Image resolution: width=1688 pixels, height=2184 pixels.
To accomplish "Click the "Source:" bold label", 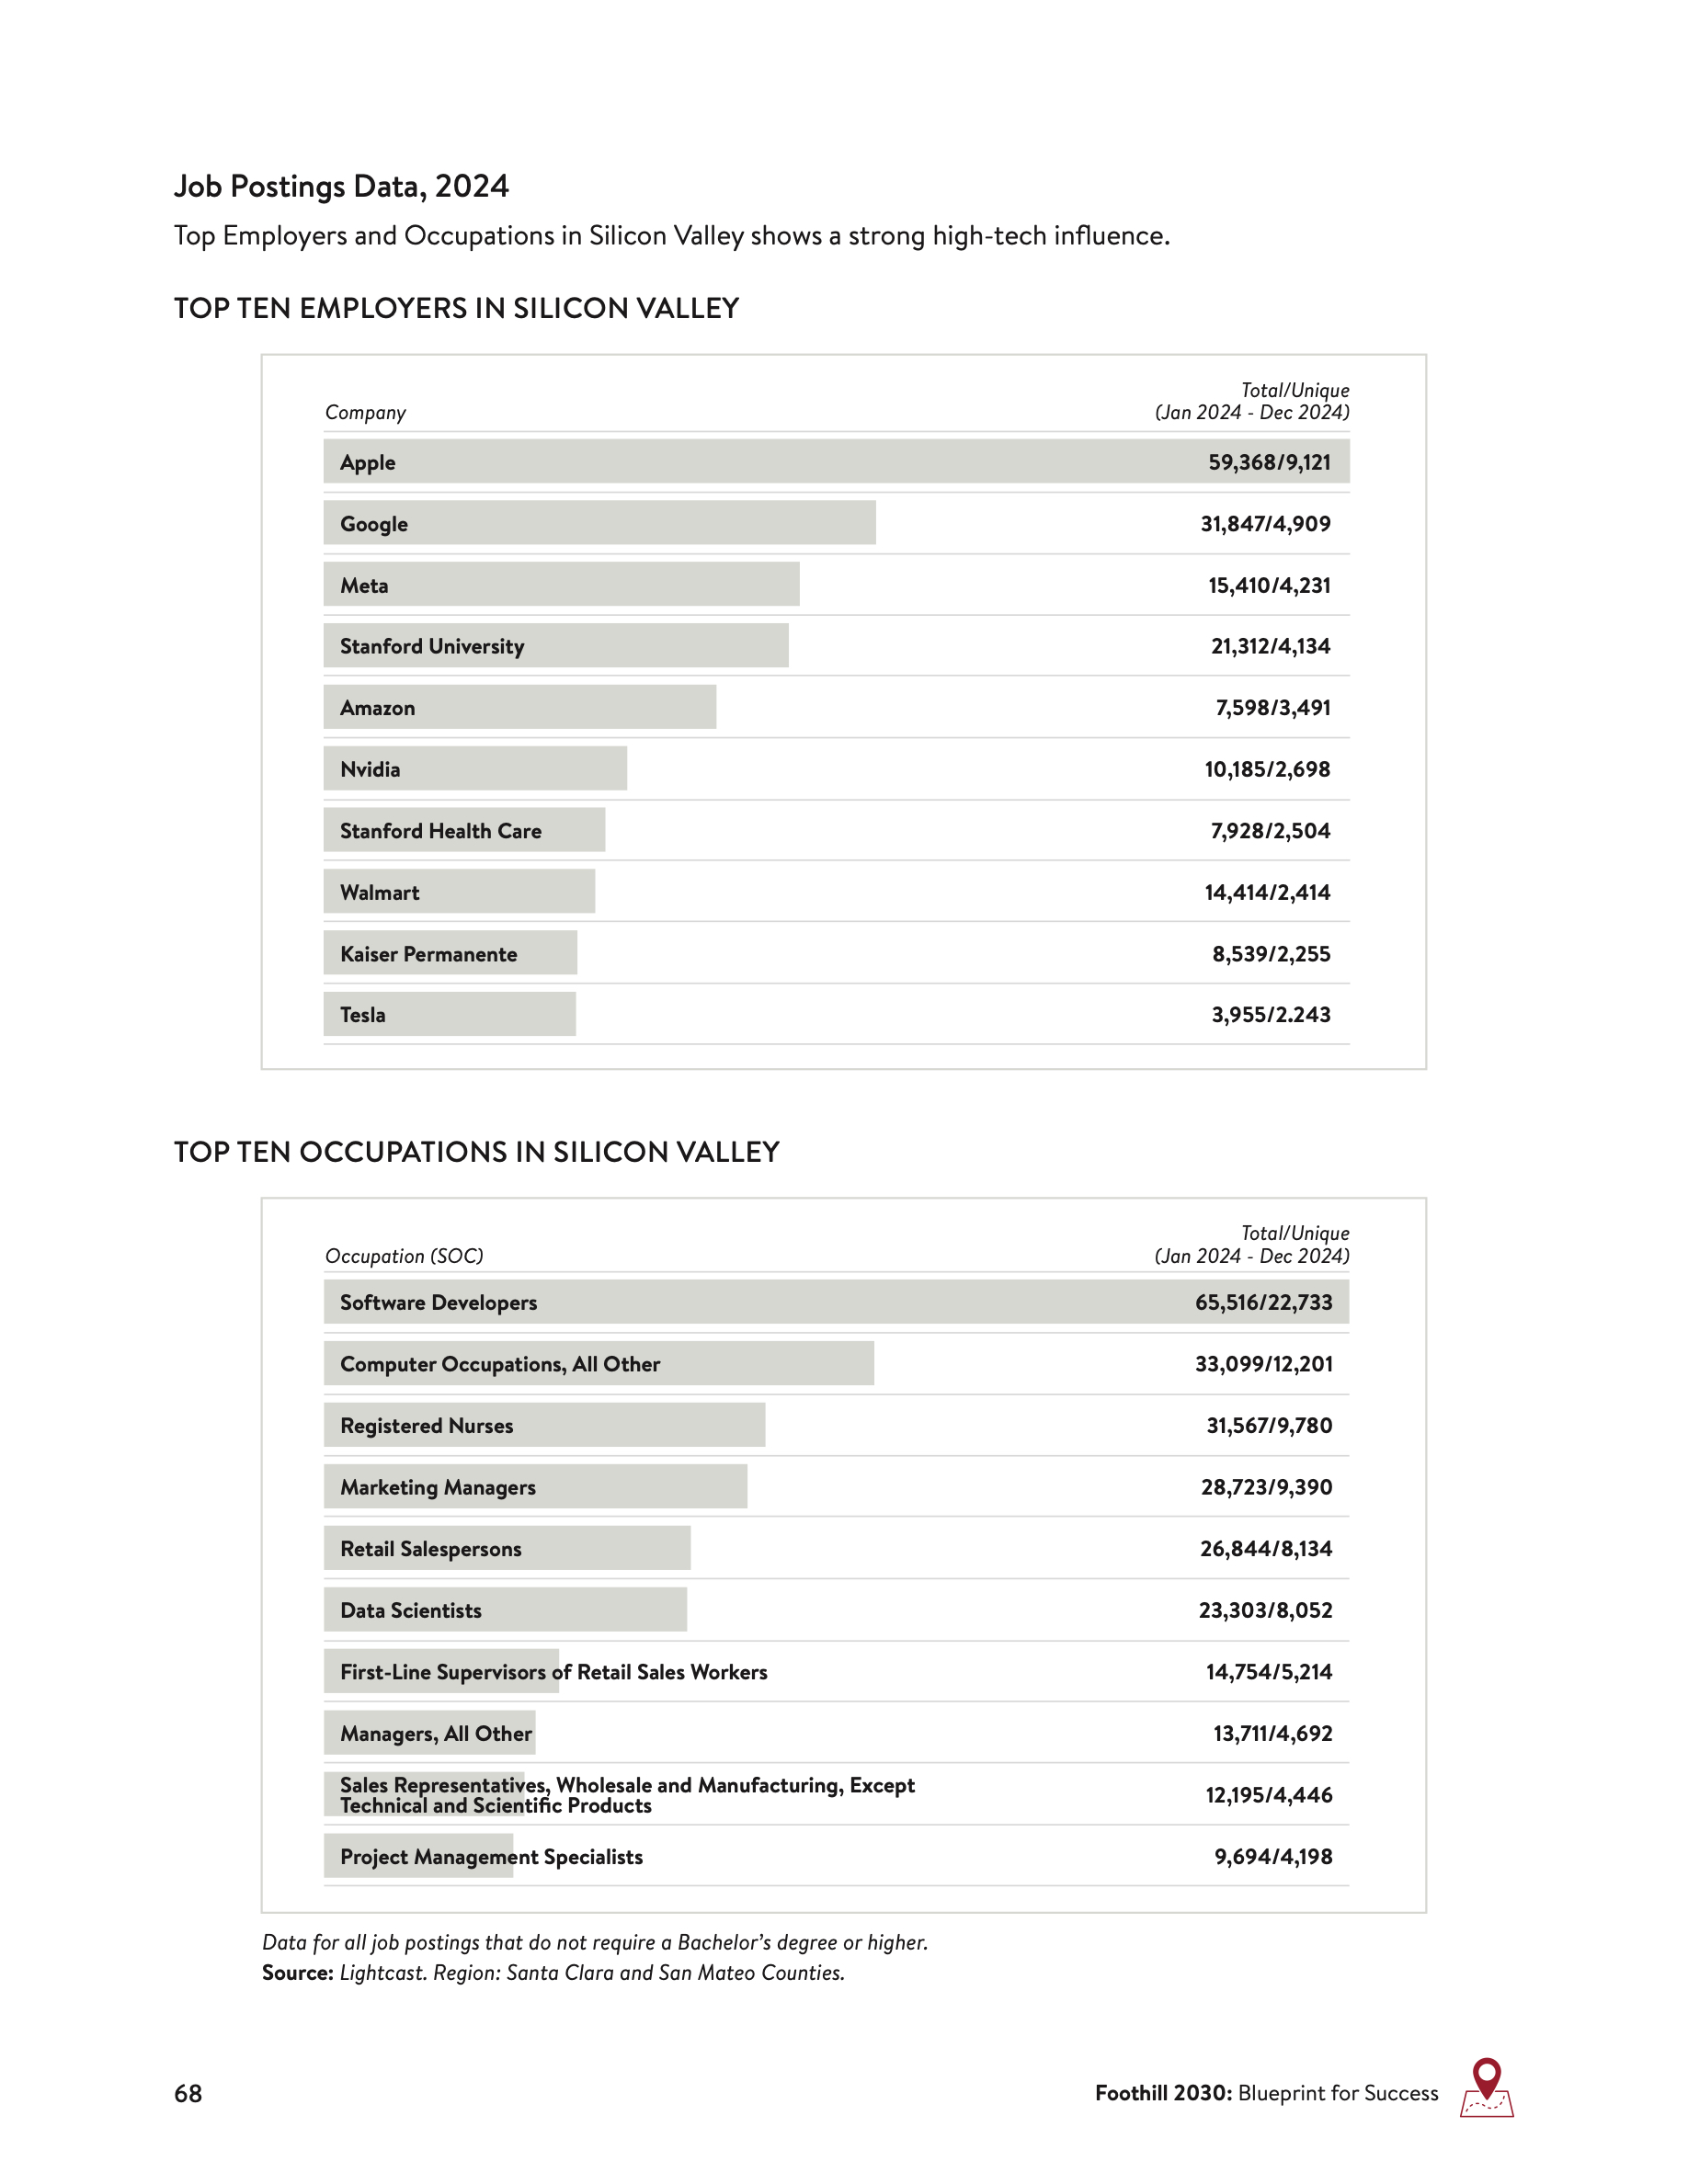I will click(297, 1973).
